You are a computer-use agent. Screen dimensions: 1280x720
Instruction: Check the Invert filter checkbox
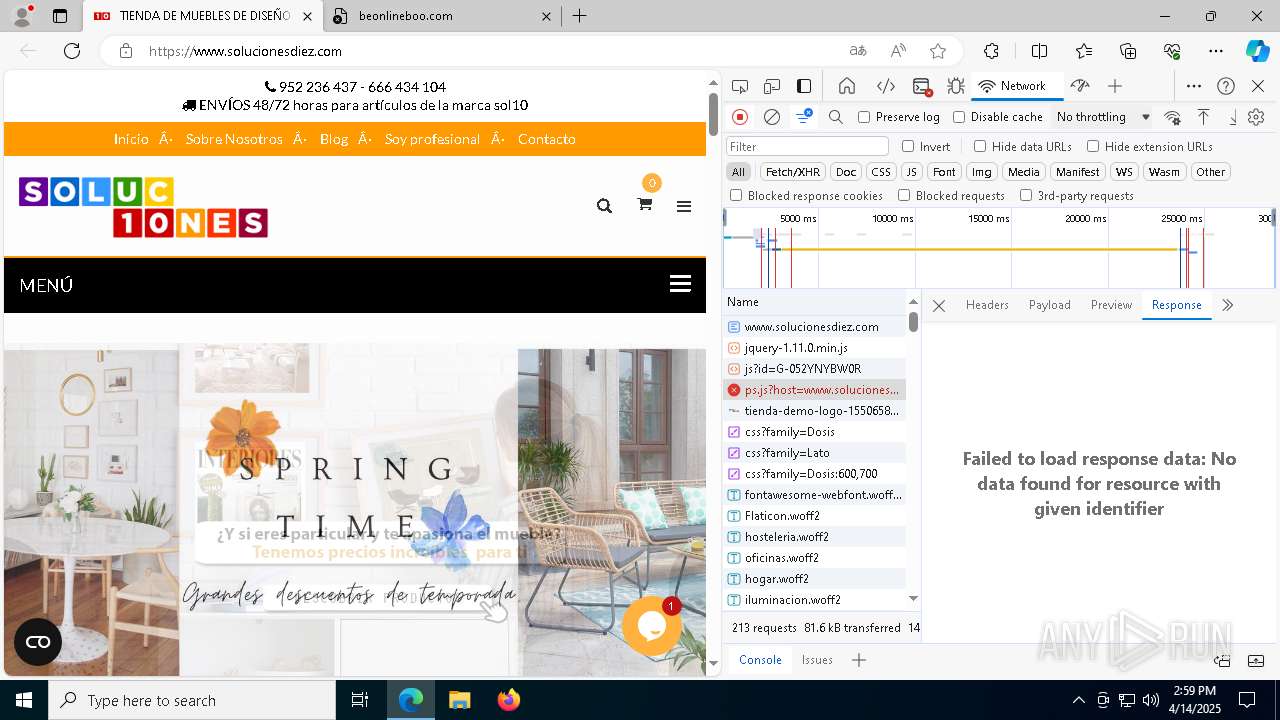pyautogui.click(x=908, y=146)
